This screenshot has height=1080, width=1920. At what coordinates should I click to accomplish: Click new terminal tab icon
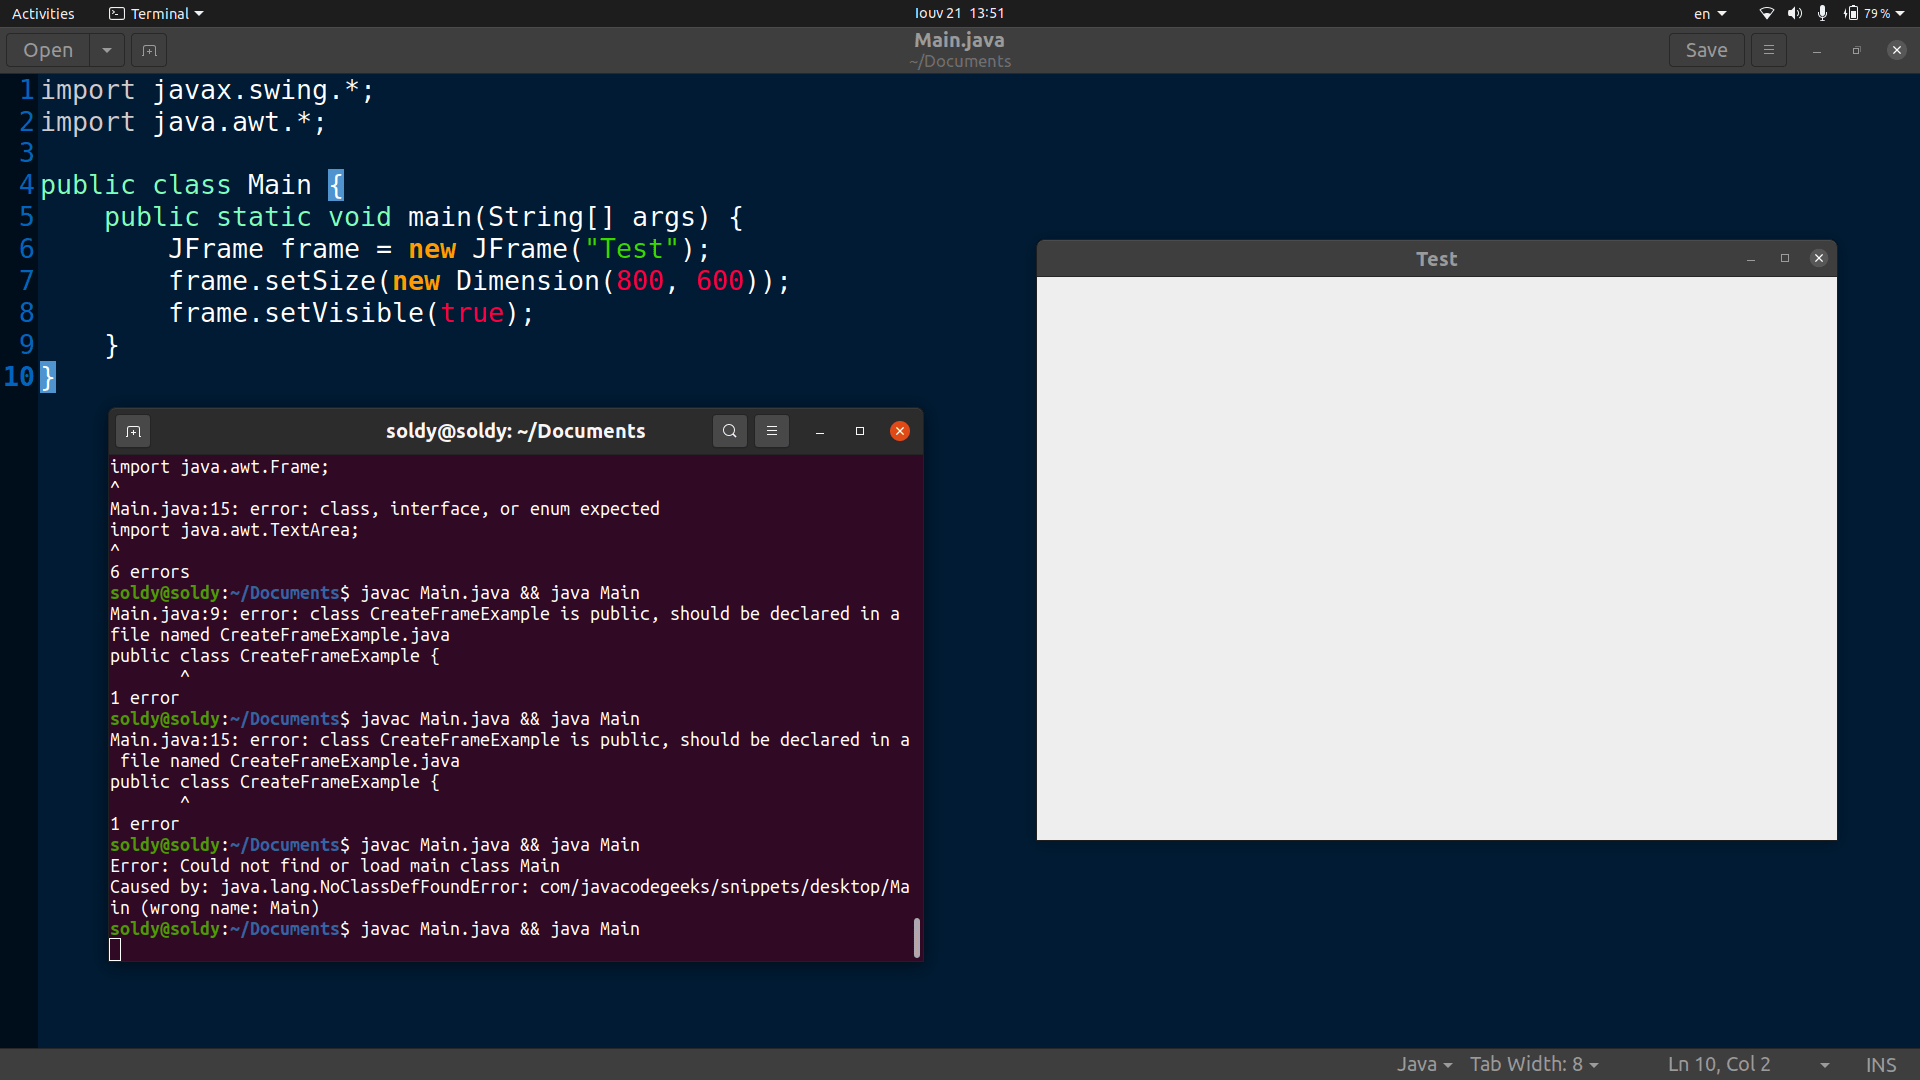[x=133, y=431]
